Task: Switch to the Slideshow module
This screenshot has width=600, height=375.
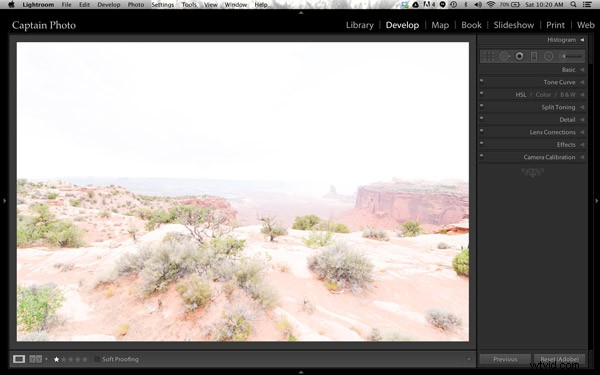Action: [514, 25]
